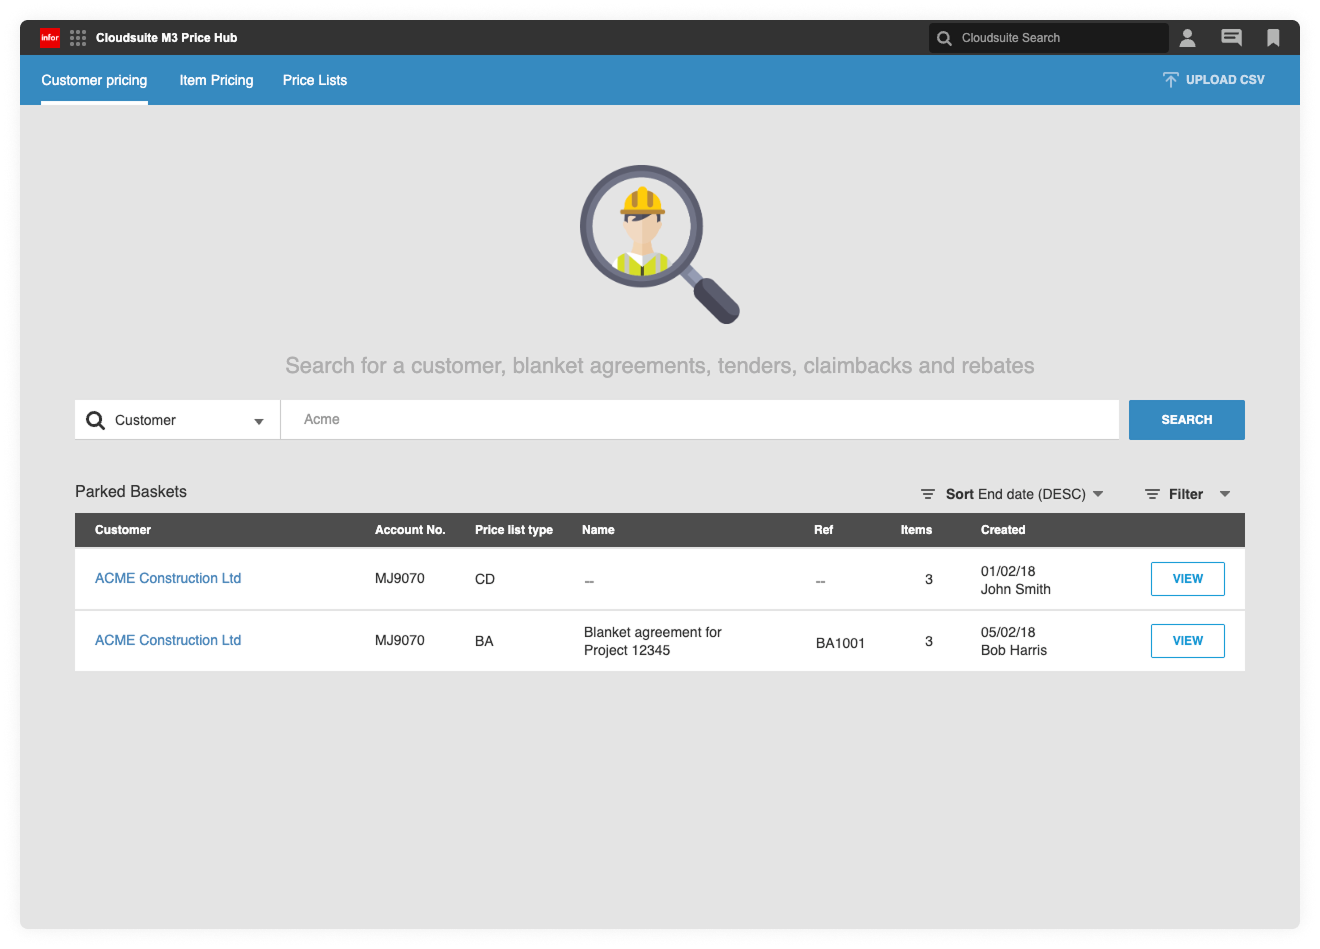The image size is (1320, 949).
Task: Click the Account No. column header
Action: [x=410, y=530]
